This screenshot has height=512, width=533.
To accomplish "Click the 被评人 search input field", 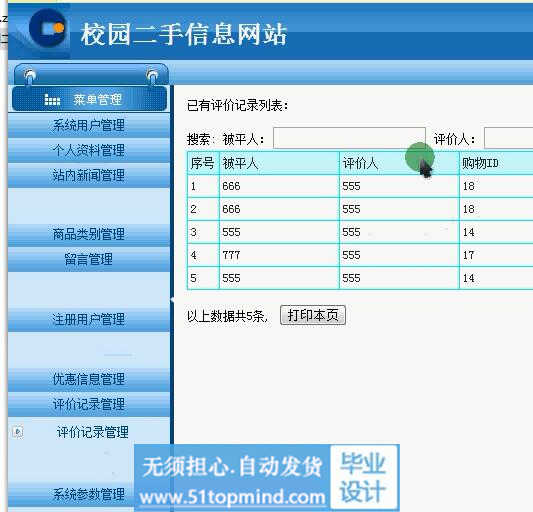I will click(349, 138).
